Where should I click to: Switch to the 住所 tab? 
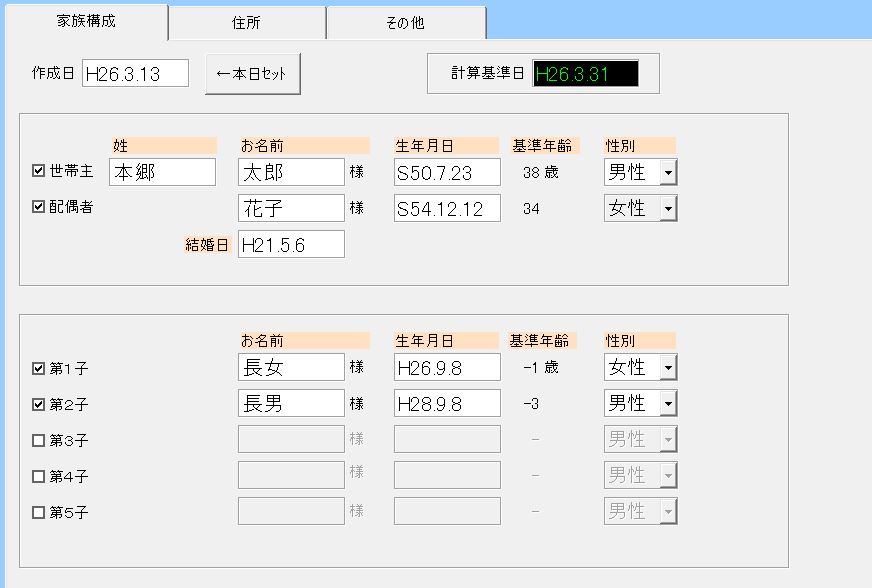tap(246, 23)
